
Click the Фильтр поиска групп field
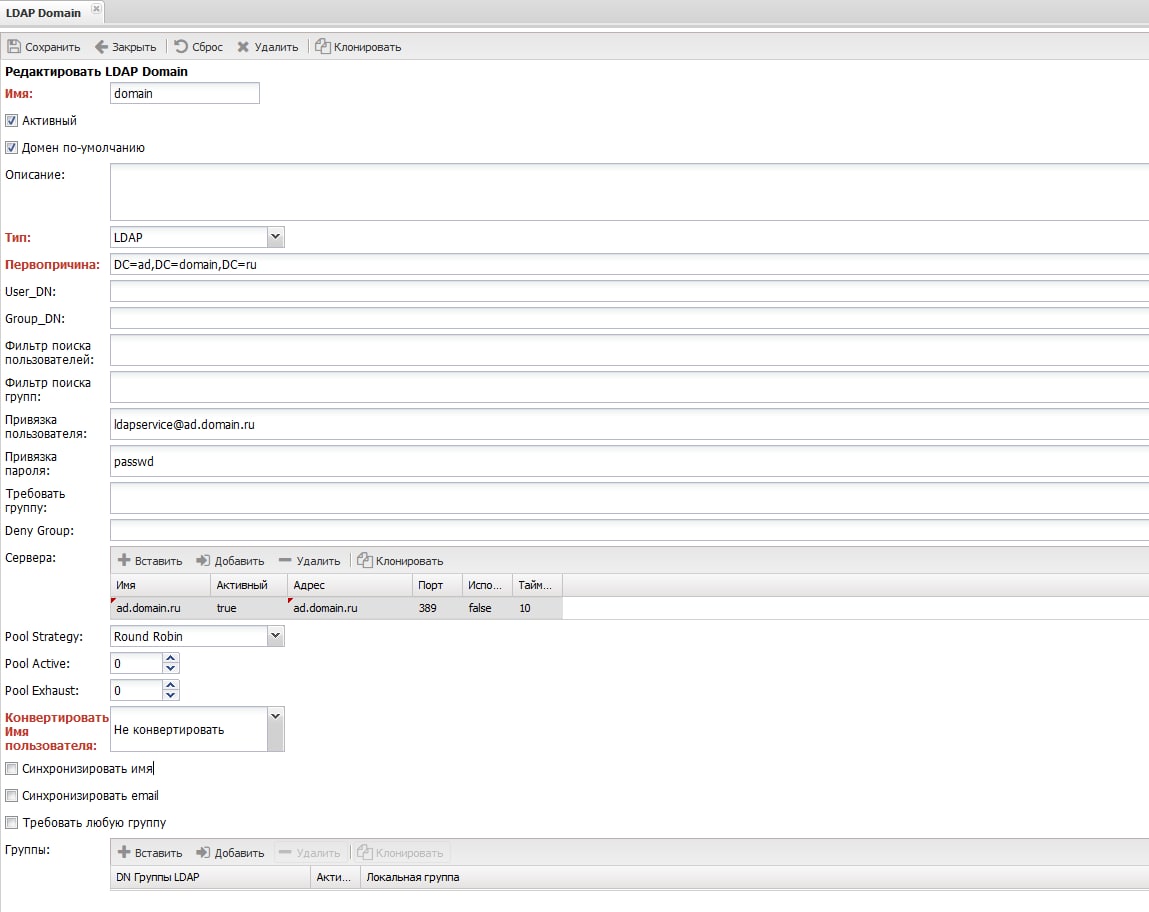coord(629,387)
